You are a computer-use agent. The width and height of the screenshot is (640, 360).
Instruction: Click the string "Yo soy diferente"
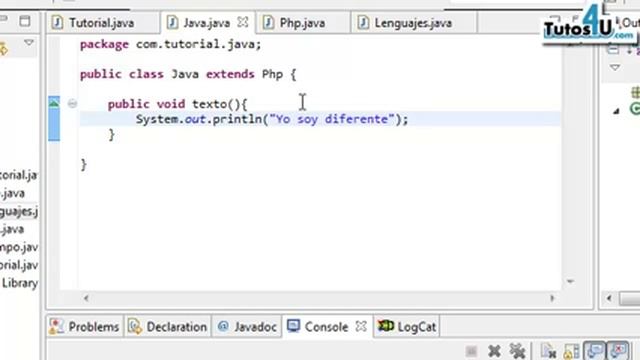click(x=332, y=119)
